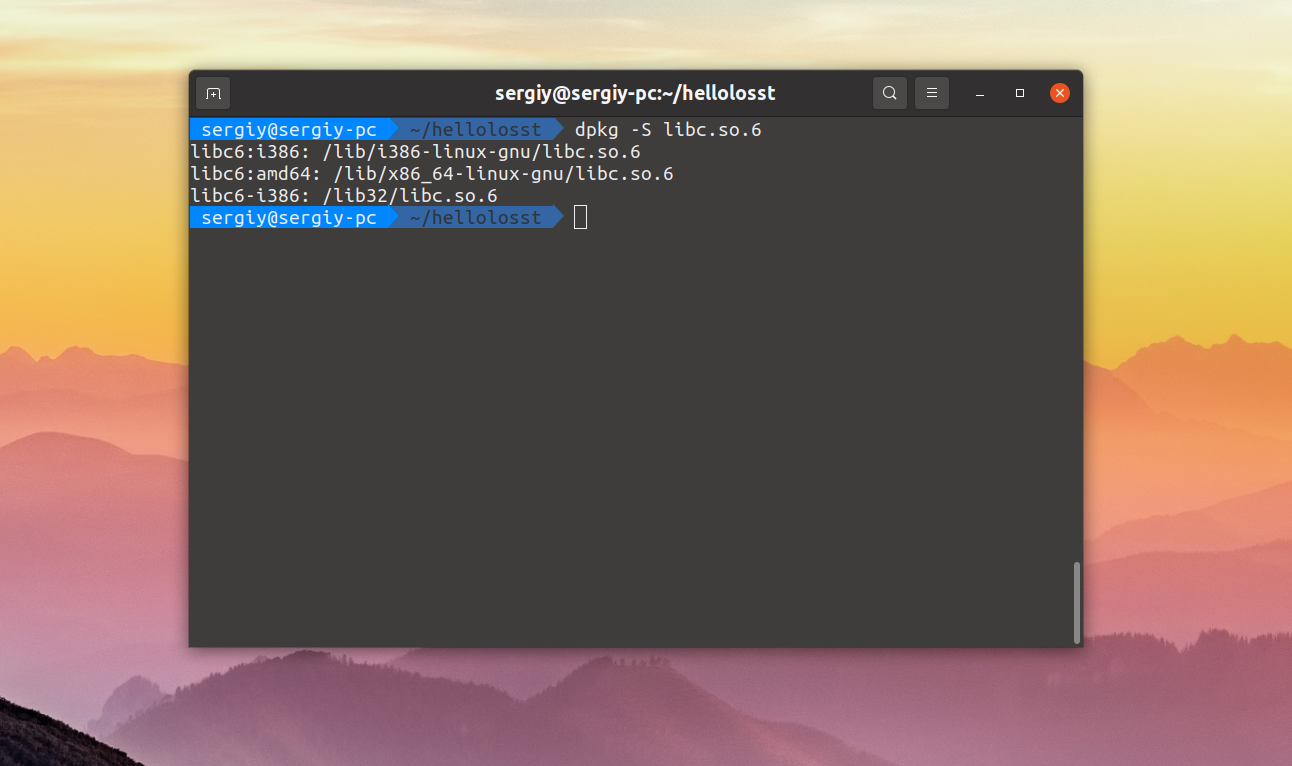Open the hamburger menu in the header

(931, 93)
